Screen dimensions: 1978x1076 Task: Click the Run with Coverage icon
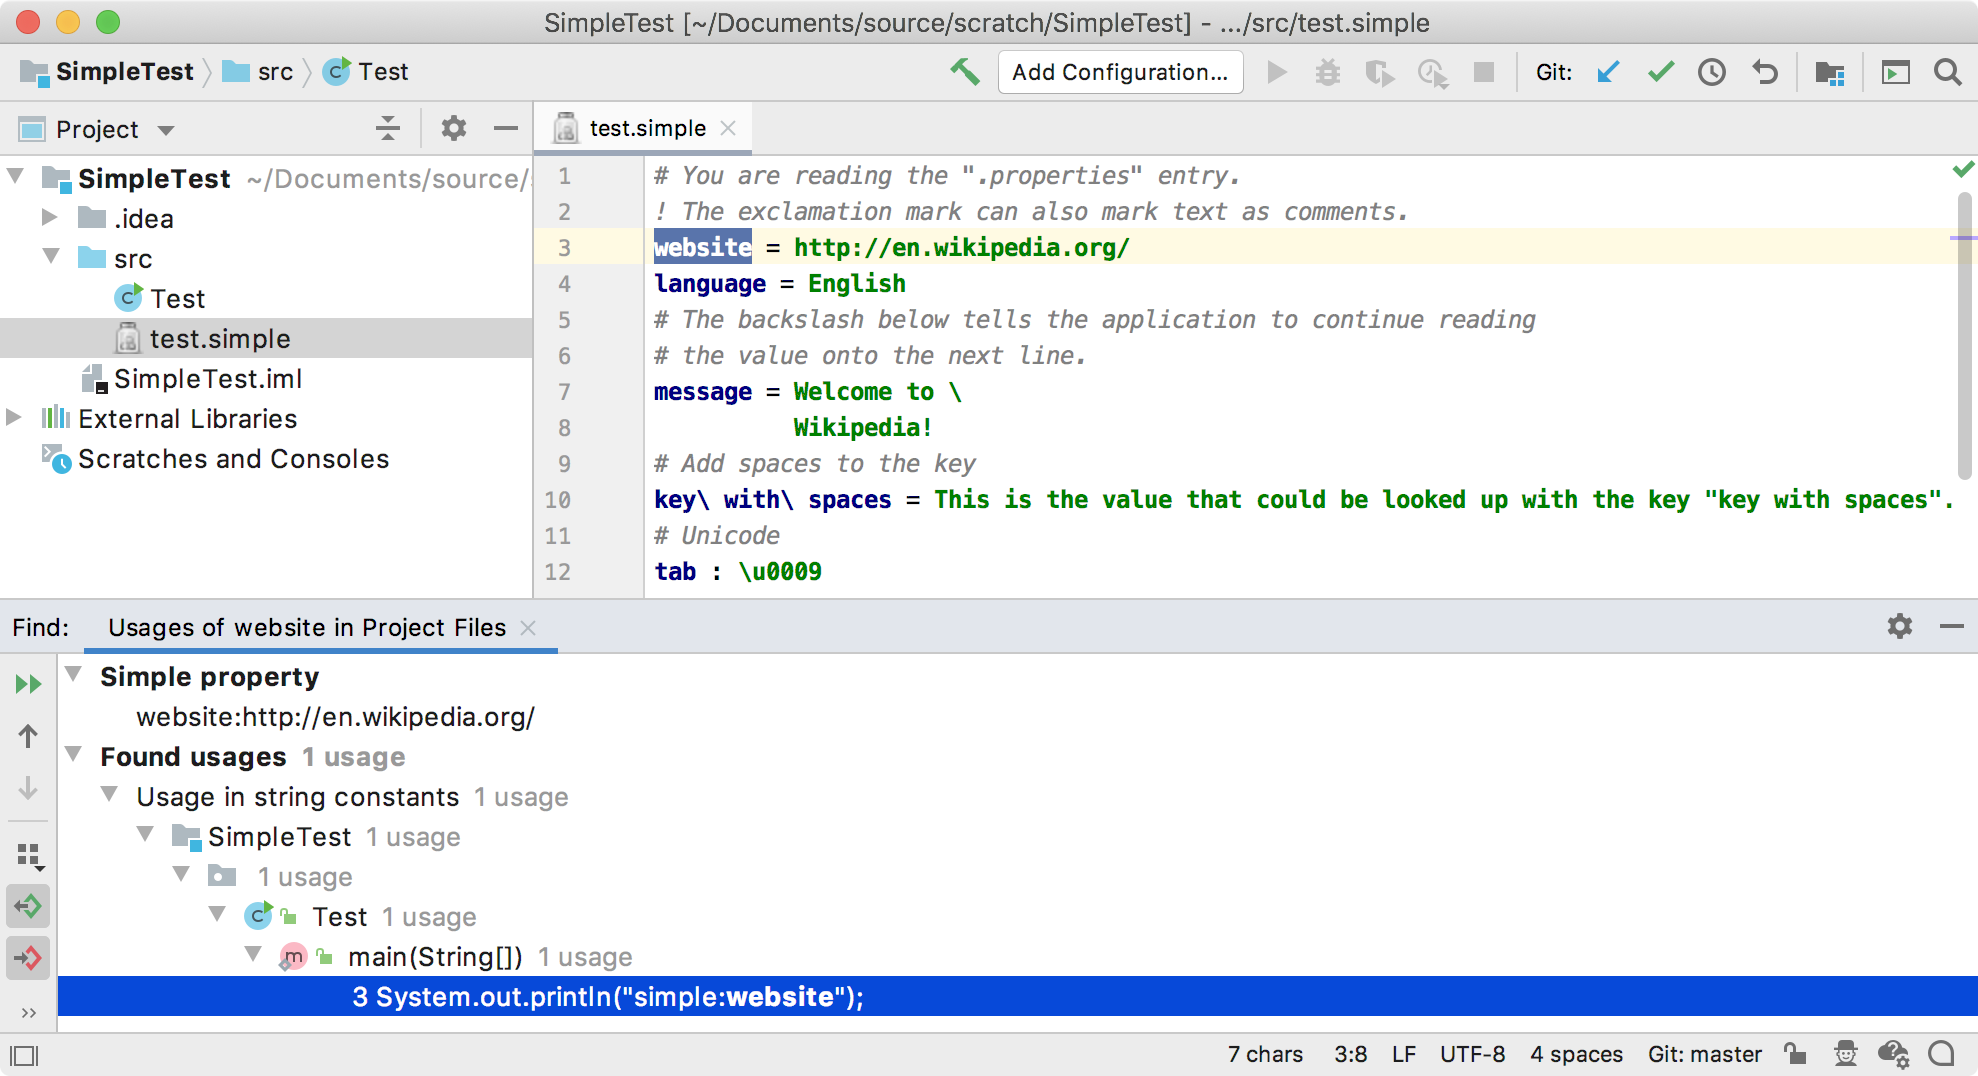1380,72
